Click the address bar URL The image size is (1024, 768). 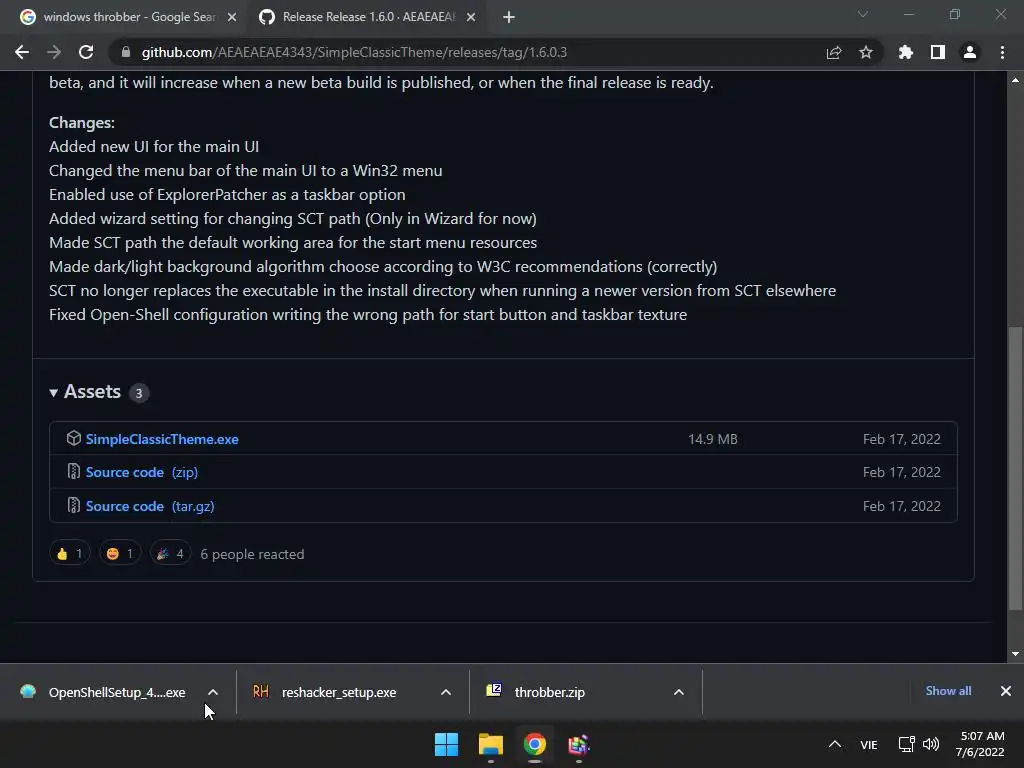(x=354, y=52)
